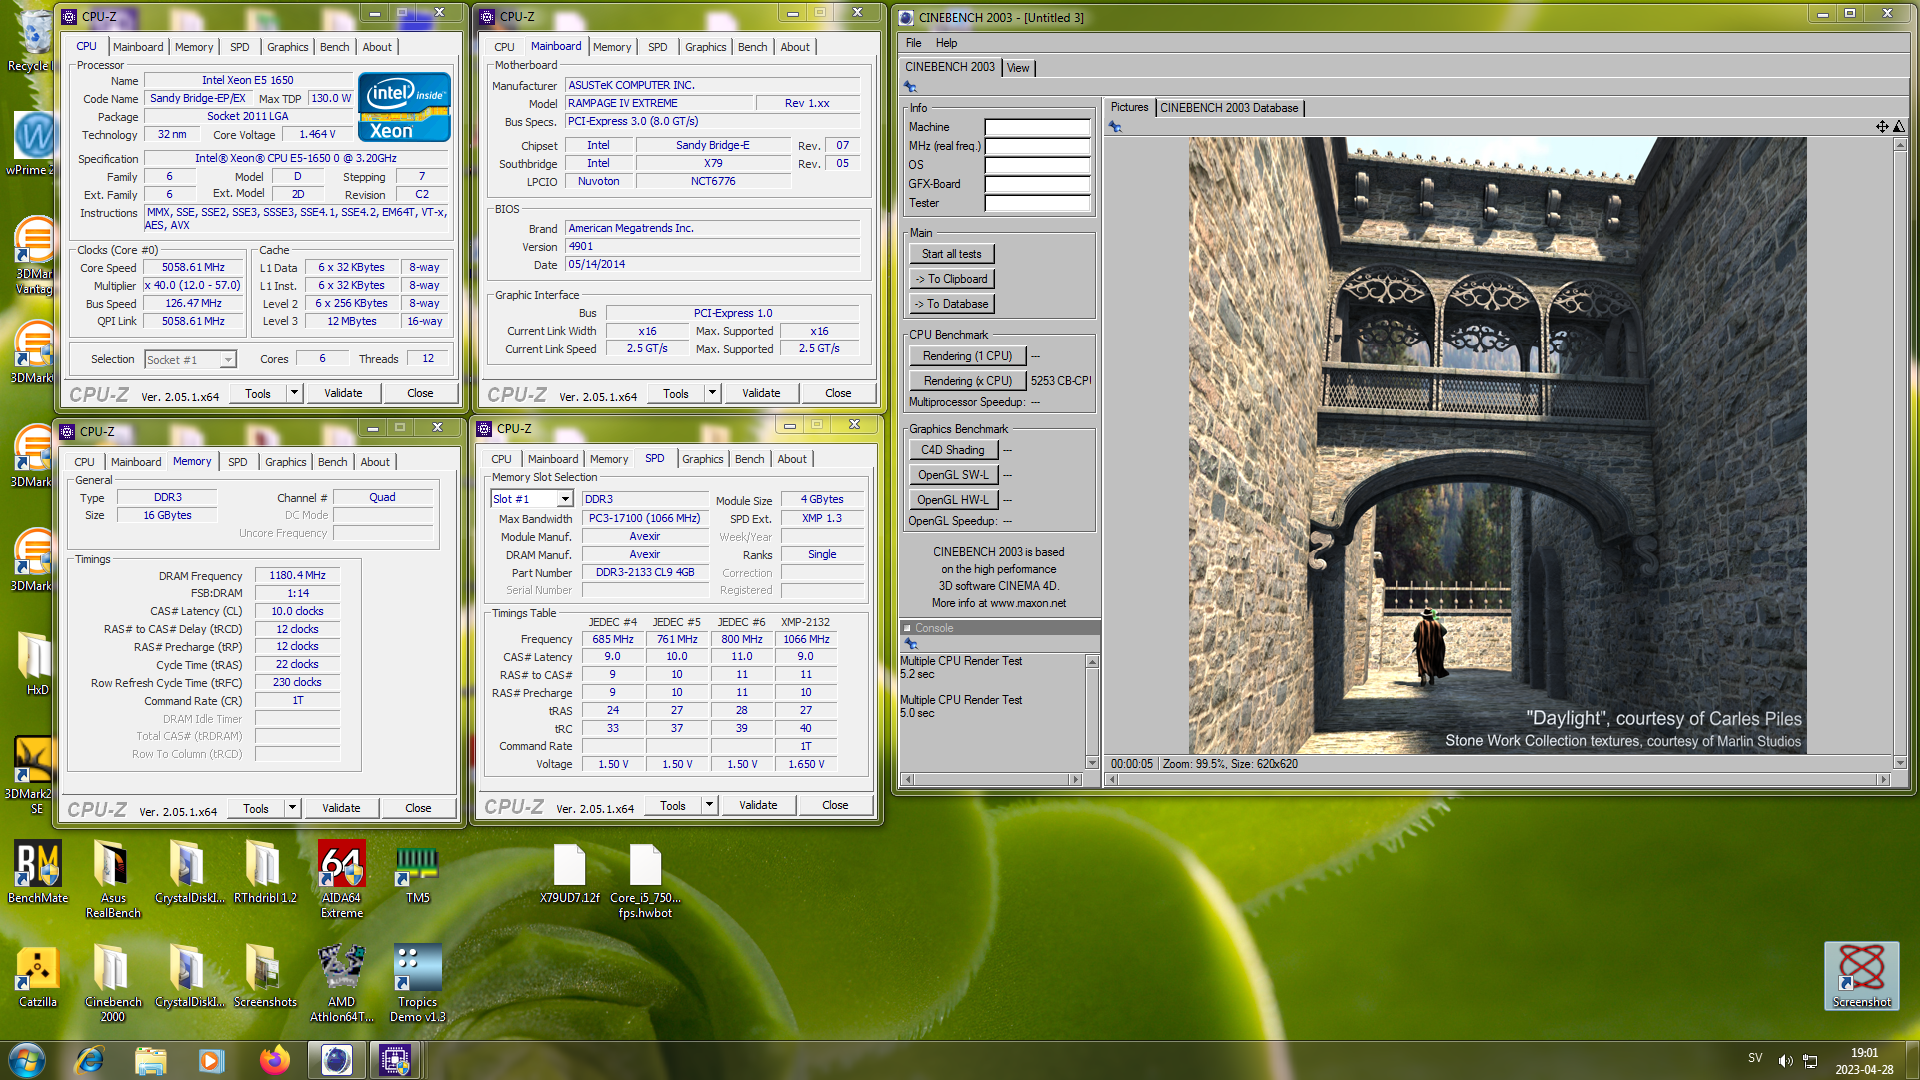
Task: Click the picture horizontal scrollbar
Action: pos(1497,779)
